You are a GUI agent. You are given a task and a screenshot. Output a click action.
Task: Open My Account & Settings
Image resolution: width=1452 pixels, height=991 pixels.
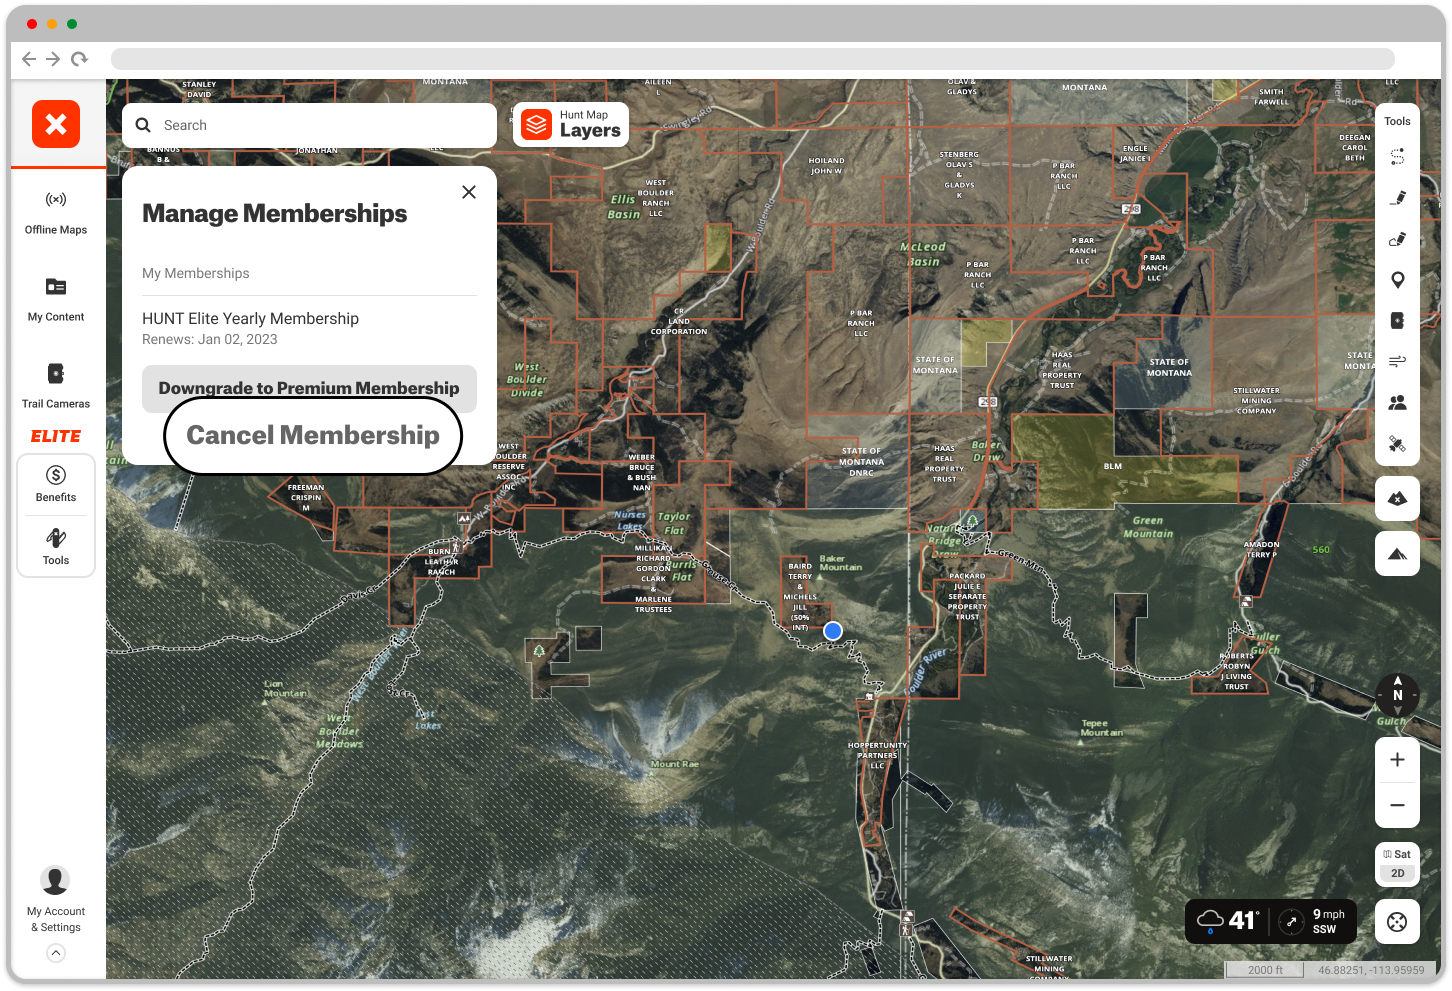pos(55,900)
